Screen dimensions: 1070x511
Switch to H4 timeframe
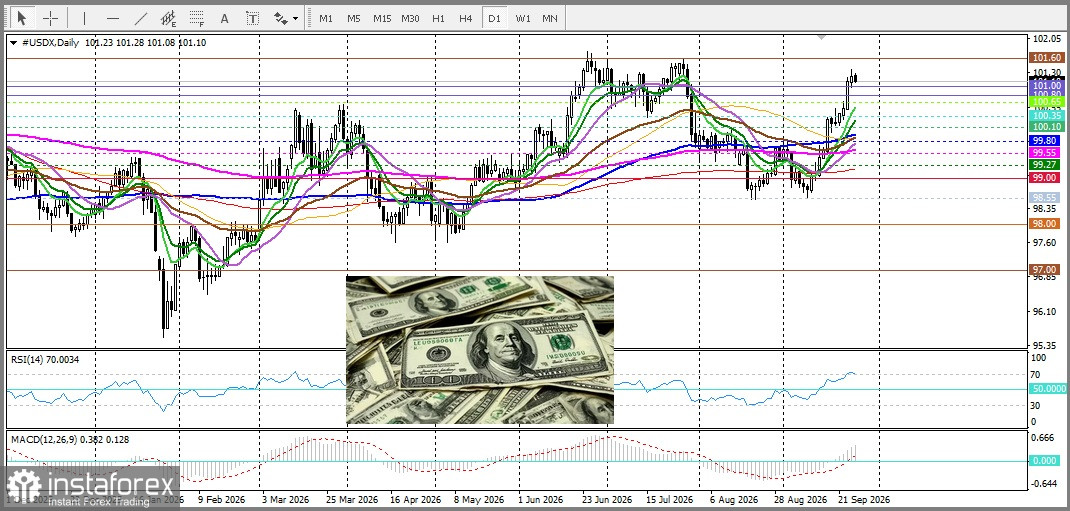pos(465,18)
